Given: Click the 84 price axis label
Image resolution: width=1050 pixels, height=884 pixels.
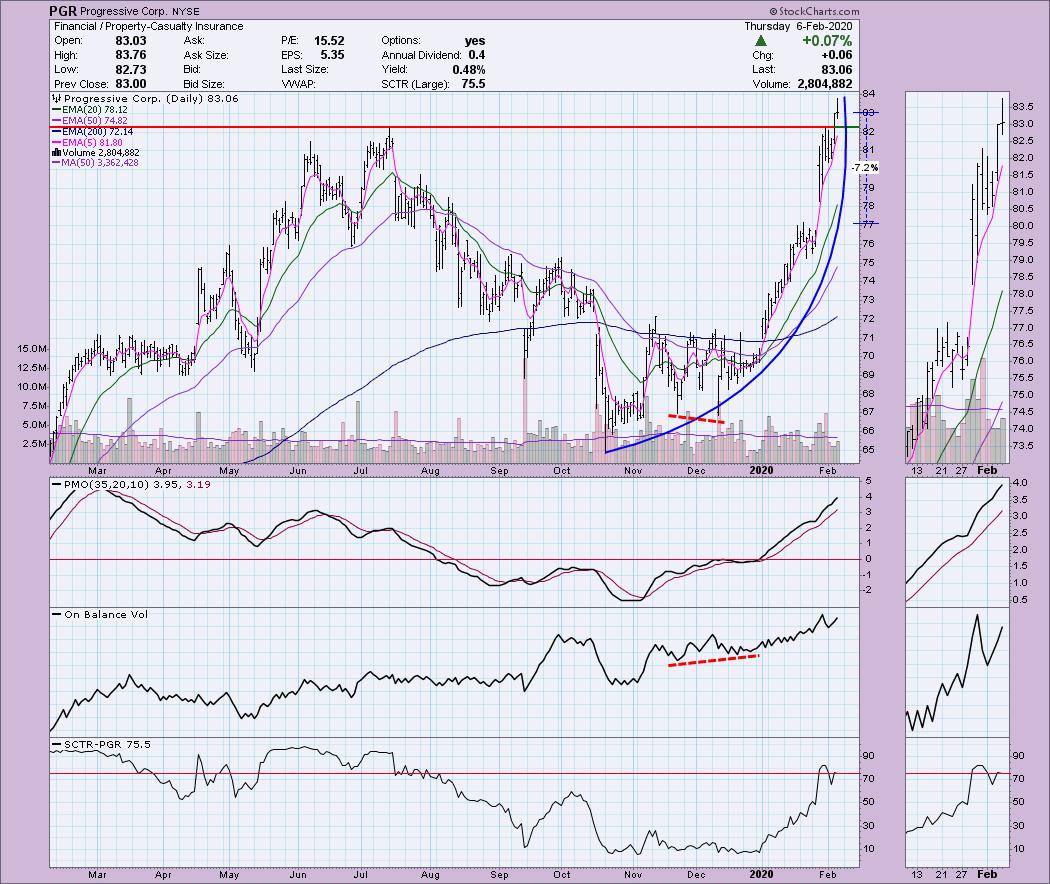Looking at the screenshot, I should point(869,94).
